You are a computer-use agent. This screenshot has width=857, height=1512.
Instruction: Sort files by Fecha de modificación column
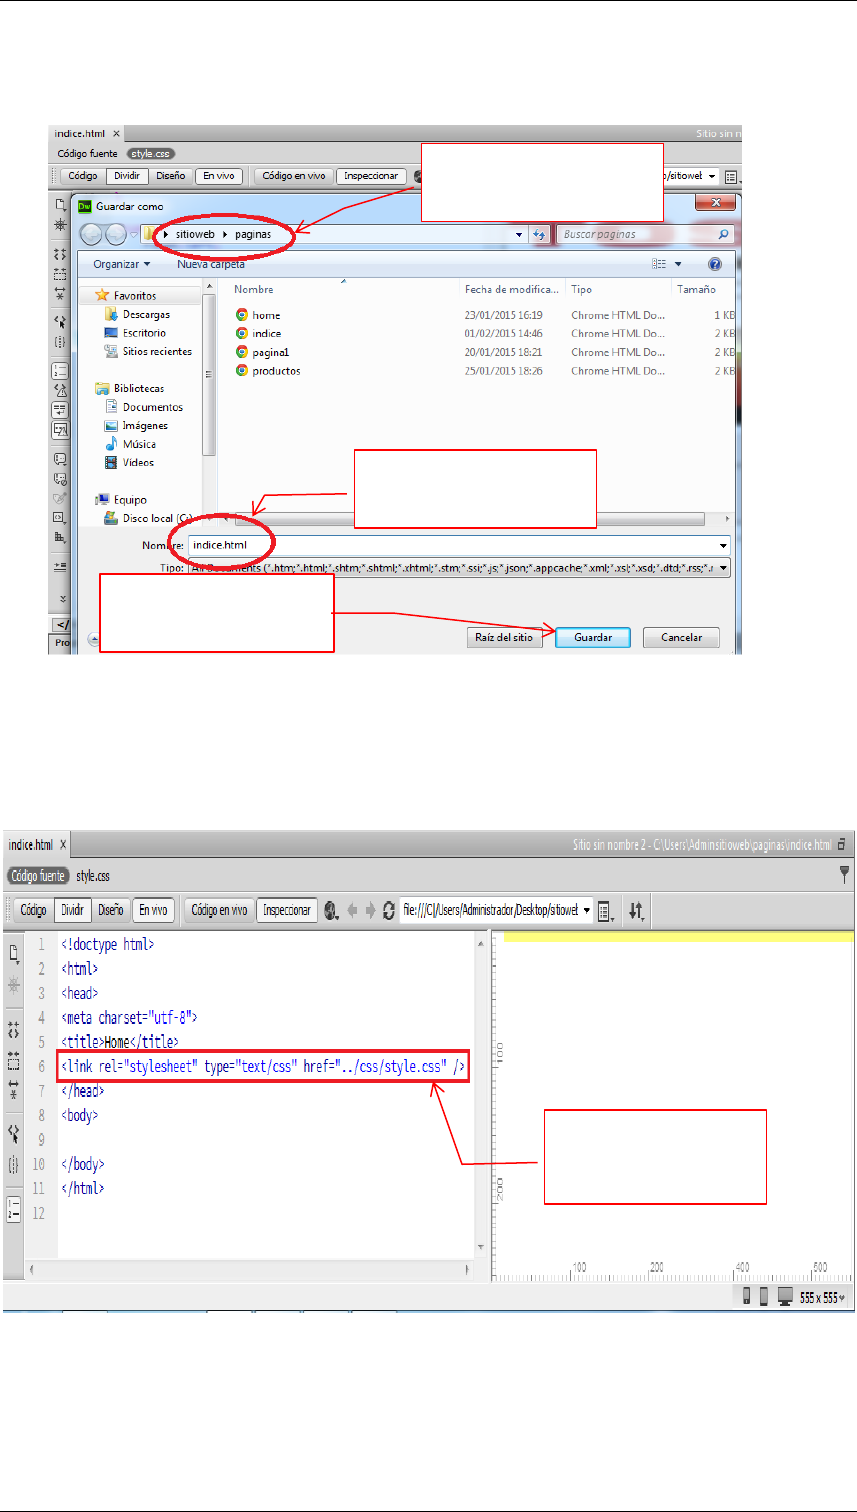[512, 289]
